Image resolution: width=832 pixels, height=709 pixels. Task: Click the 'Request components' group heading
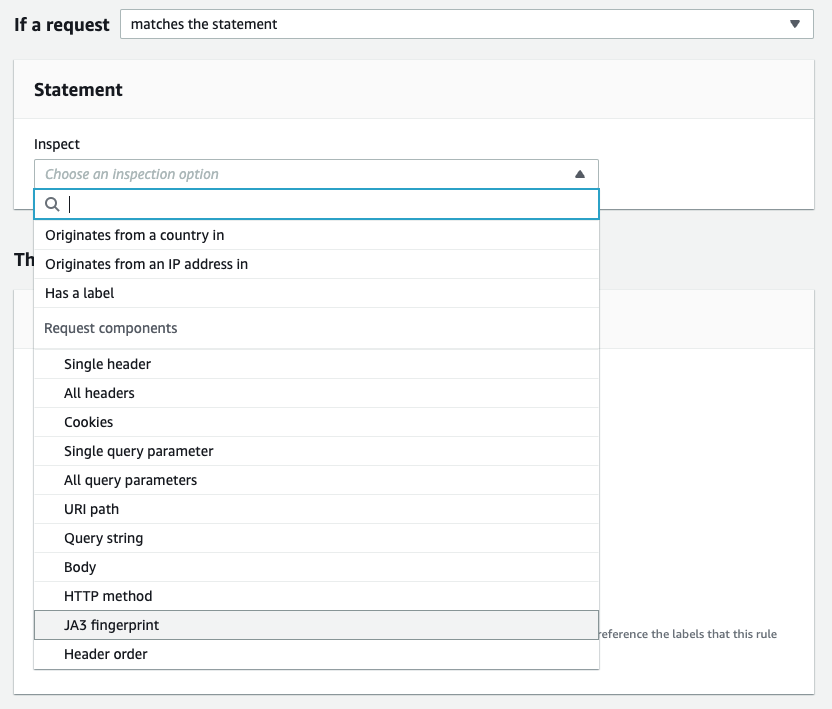coord(110,328)
